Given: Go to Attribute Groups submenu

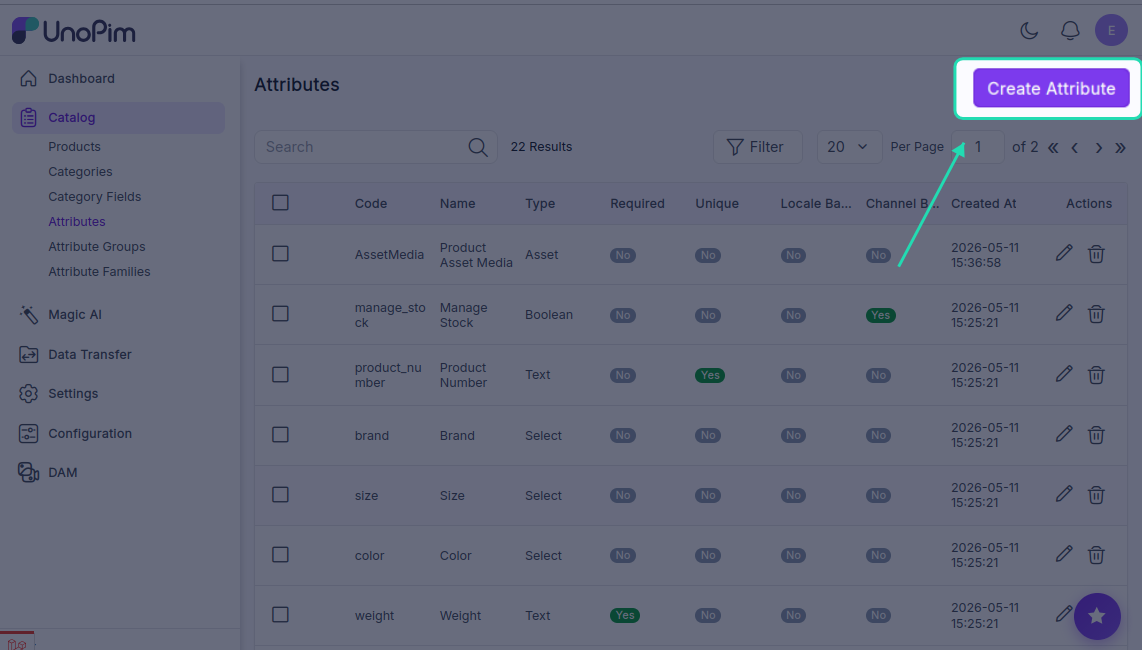Looking at the screenshot, I should coord(97,246).
